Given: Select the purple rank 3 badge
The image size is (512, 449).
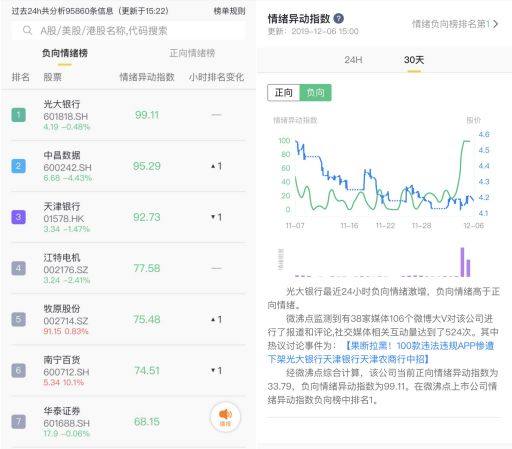Looking at the screenshot, I should pos(18,217).
